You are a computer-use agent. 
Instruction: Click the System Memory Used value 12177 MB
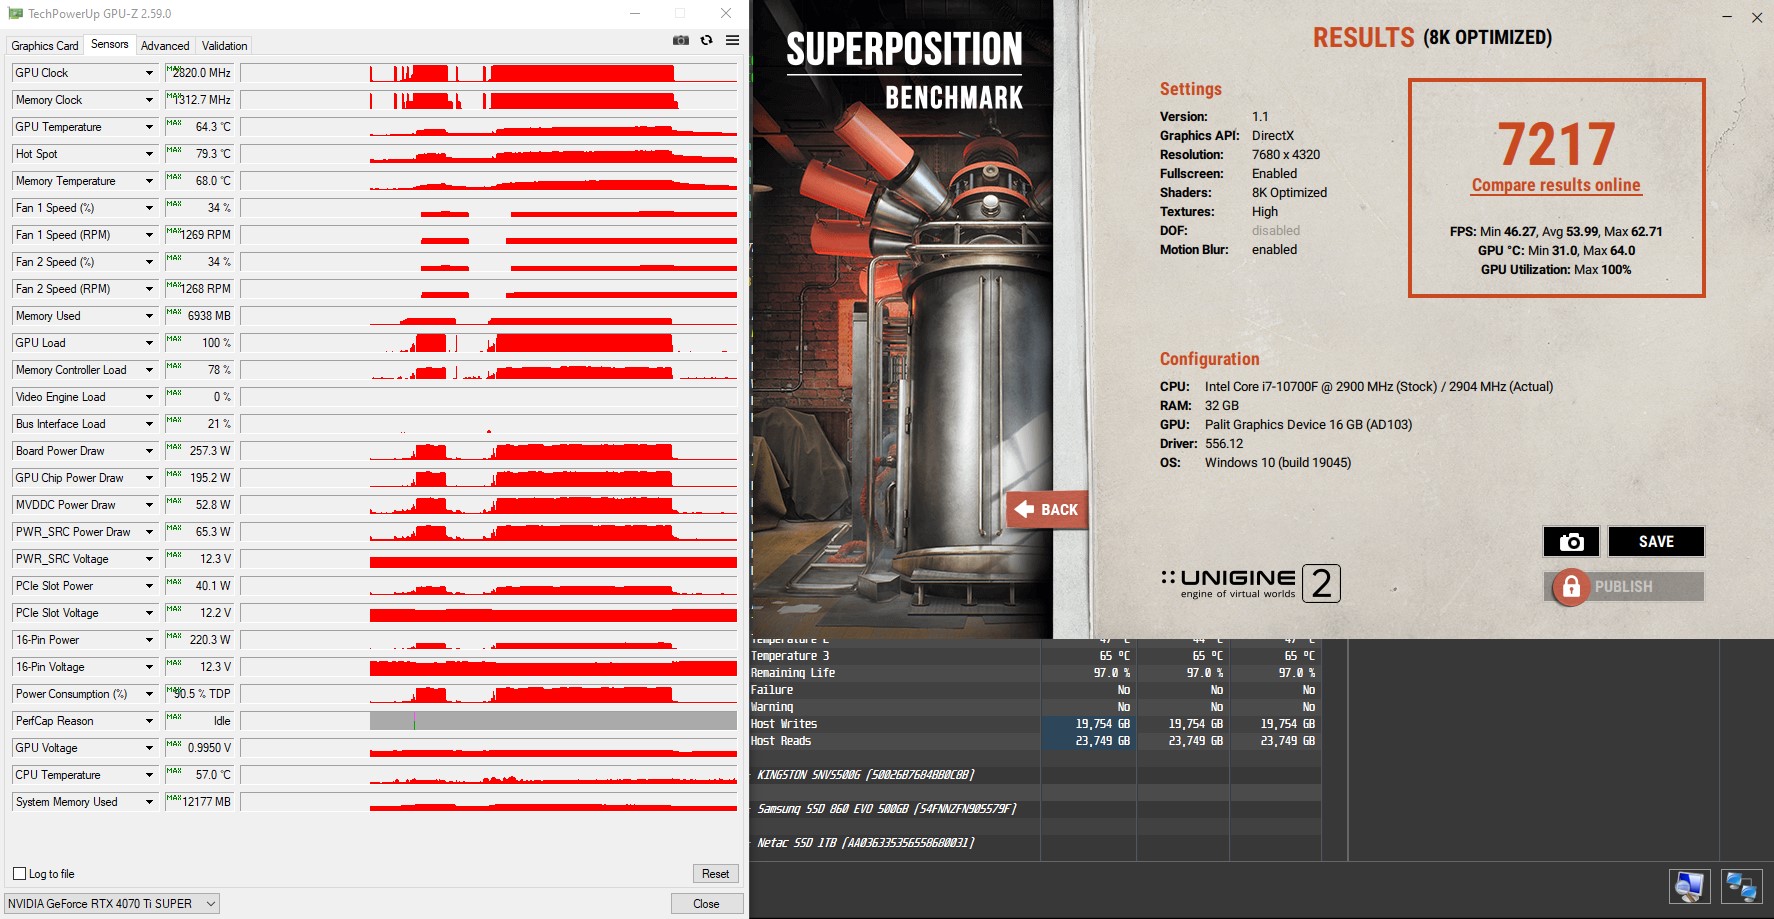coord(199,802)
